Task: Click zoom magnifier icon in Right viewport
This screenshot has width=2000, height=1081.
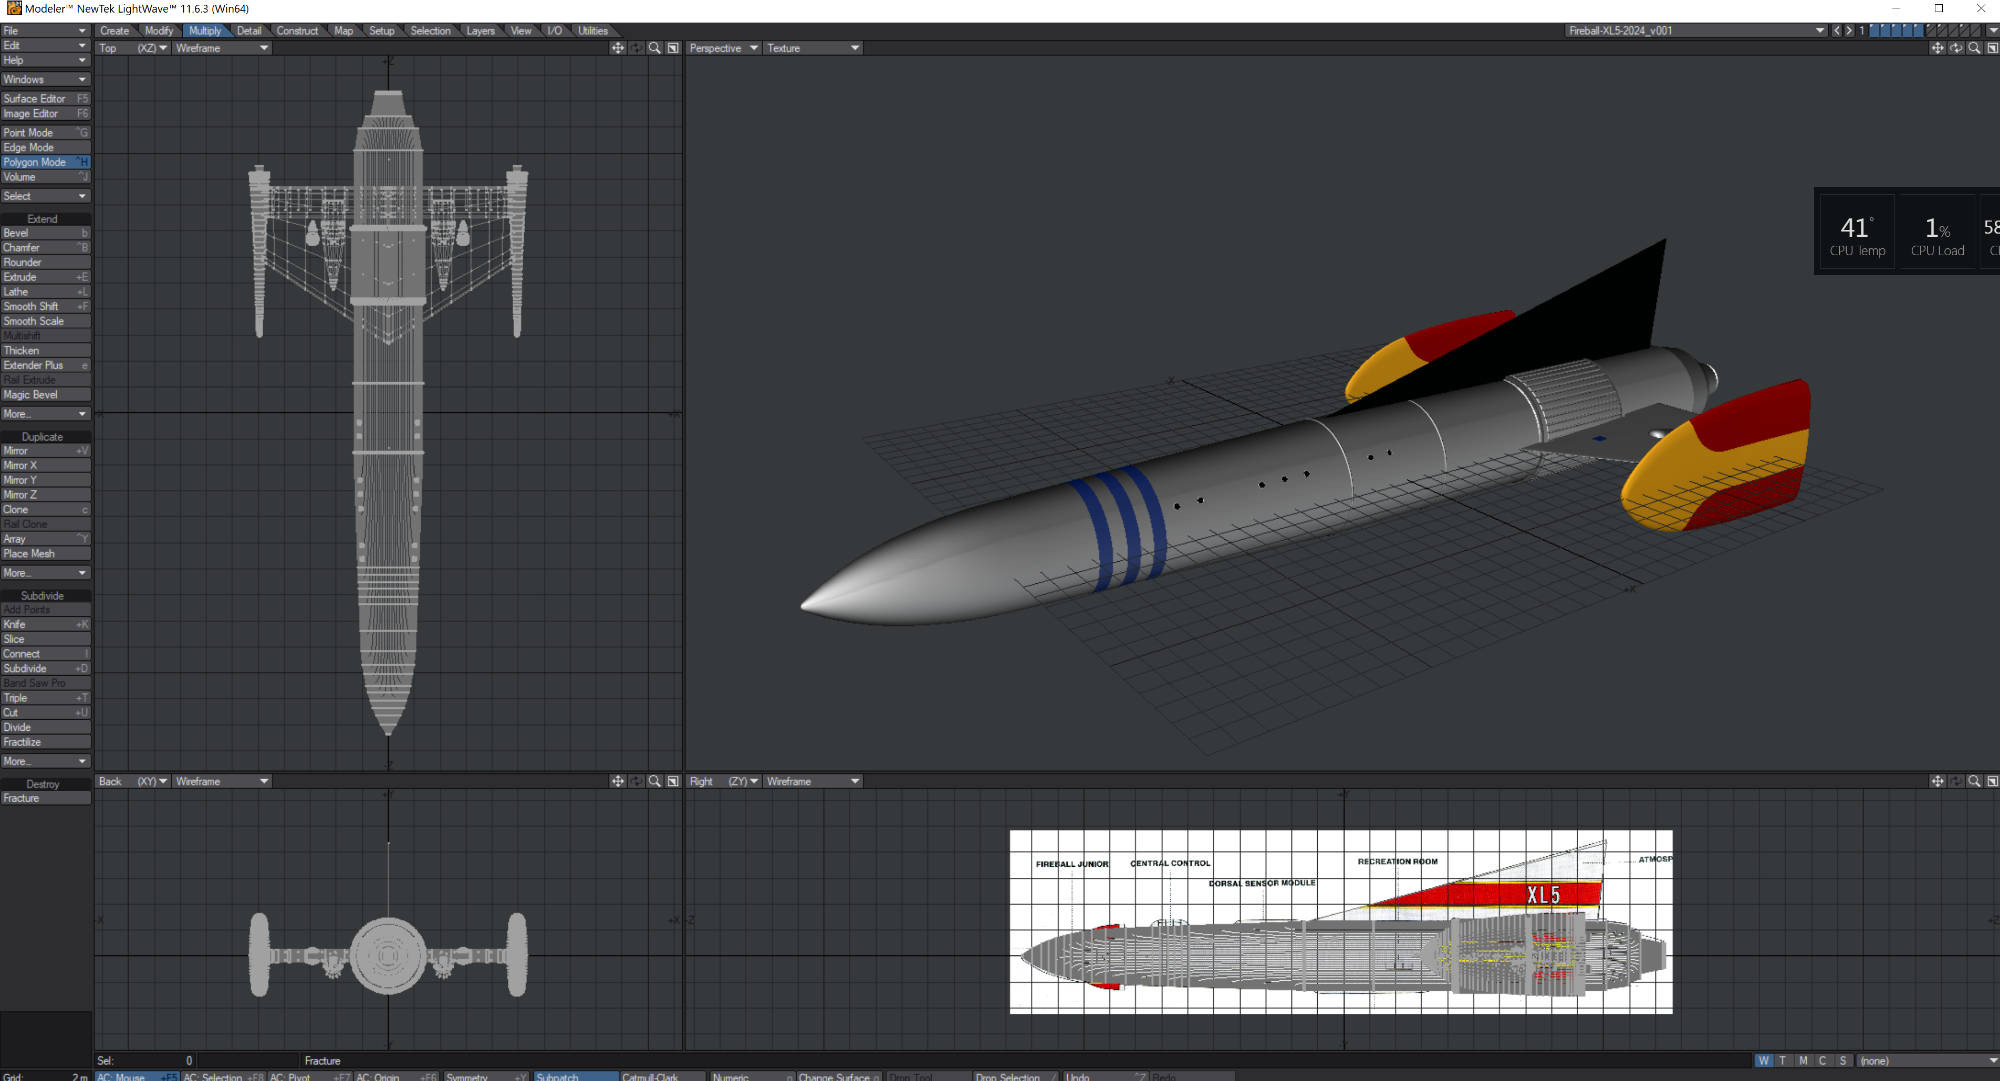Action: (1973, 781)
